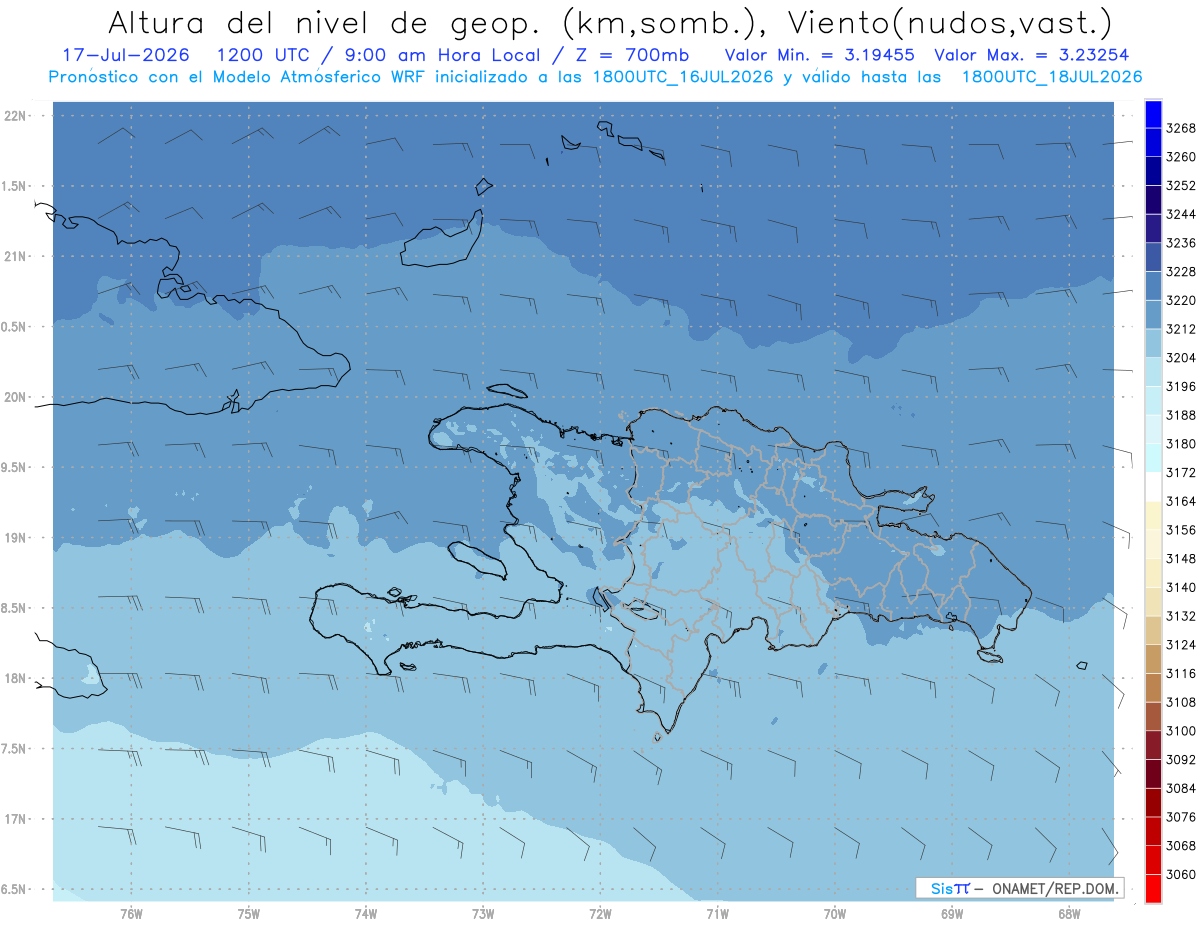1200x927 pixels.
Task: Click the '3132' colorbar value
Action: pos(1180,616)
